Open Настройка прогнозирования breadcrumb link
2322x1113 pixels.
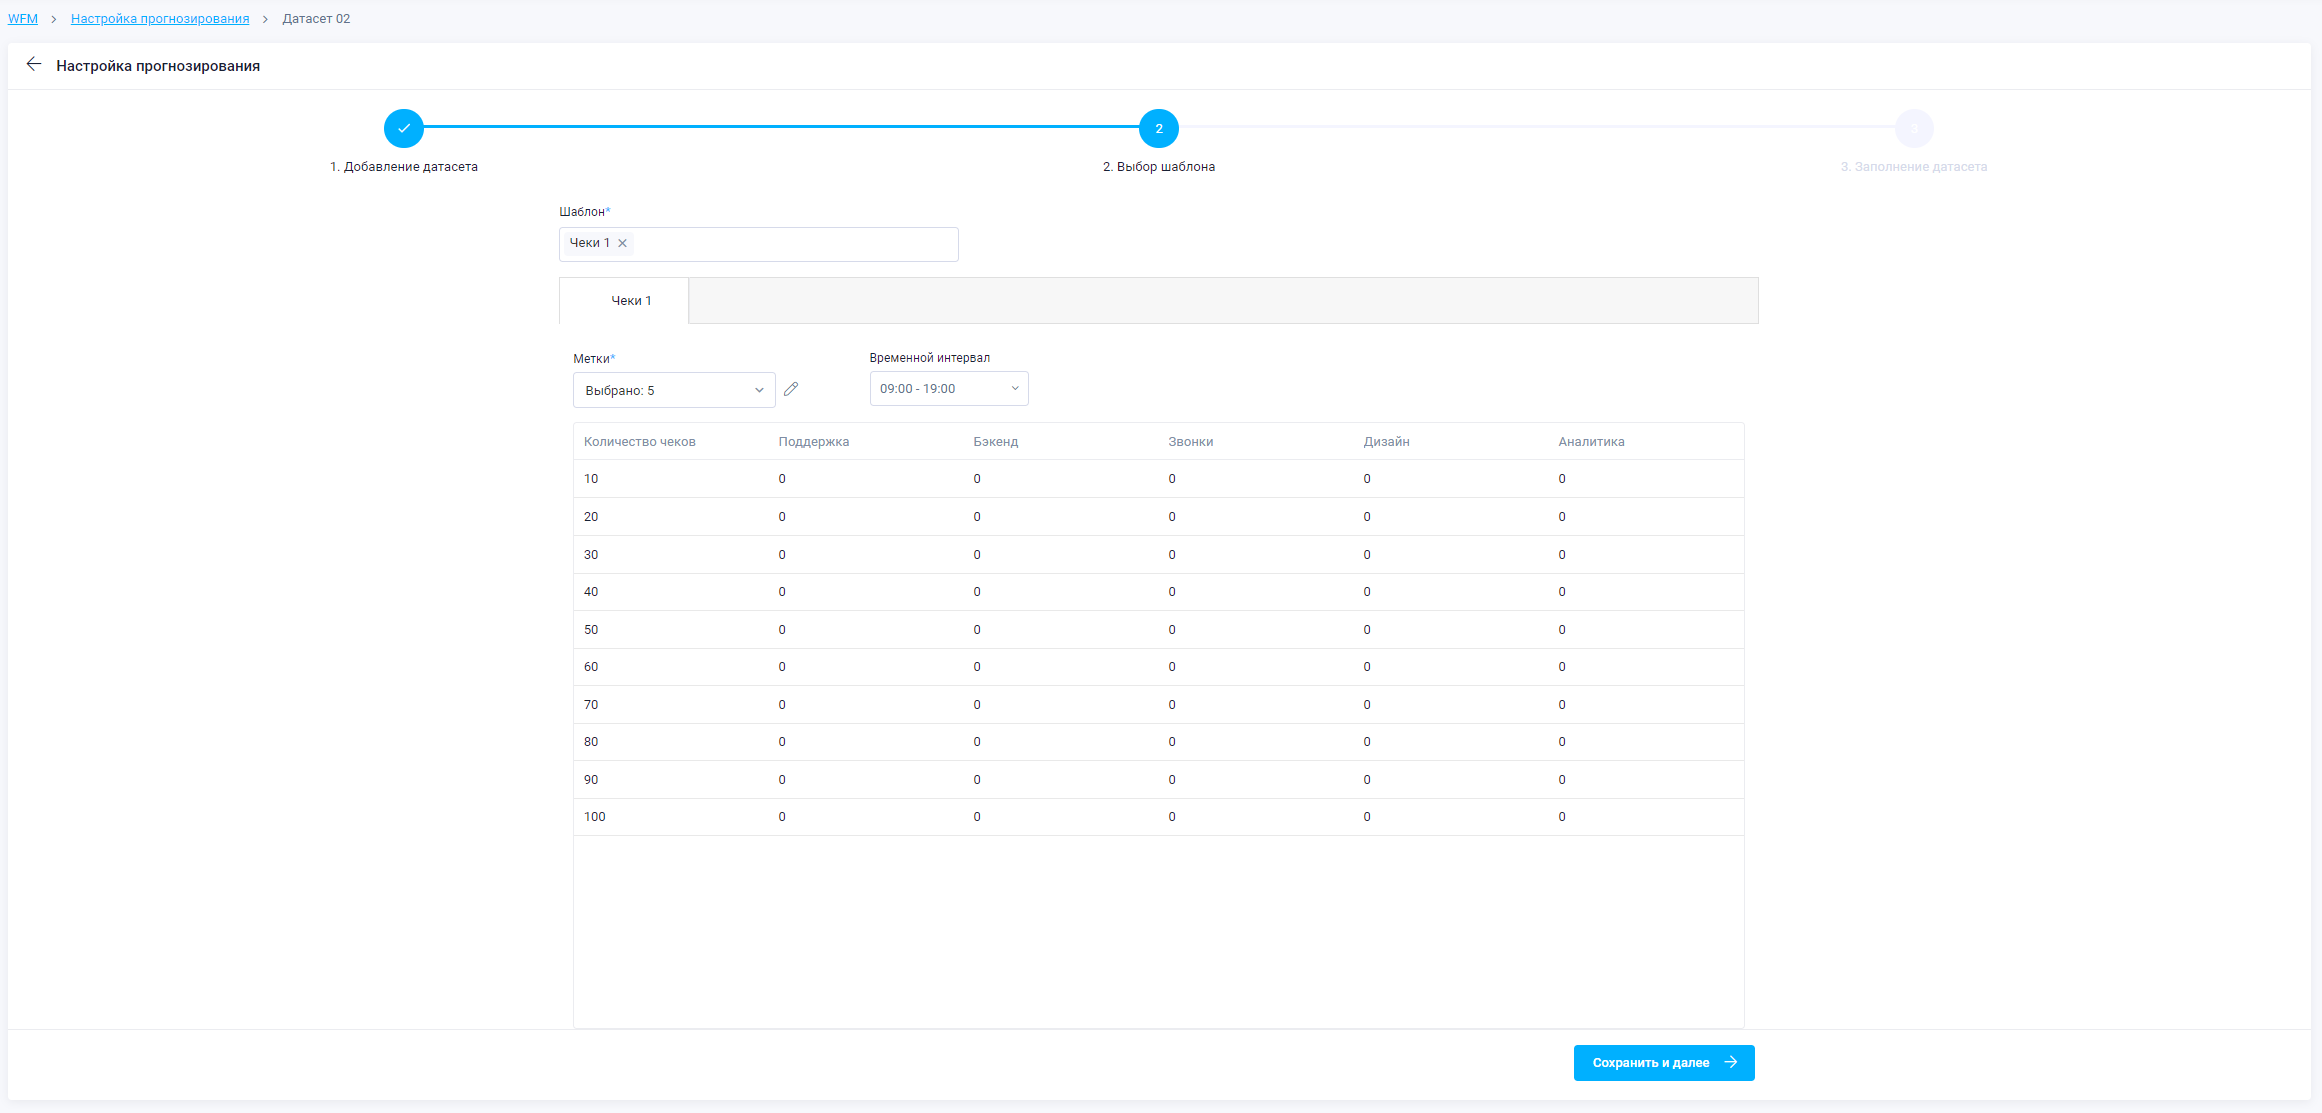pyautogui.click(x=160, y=19)
